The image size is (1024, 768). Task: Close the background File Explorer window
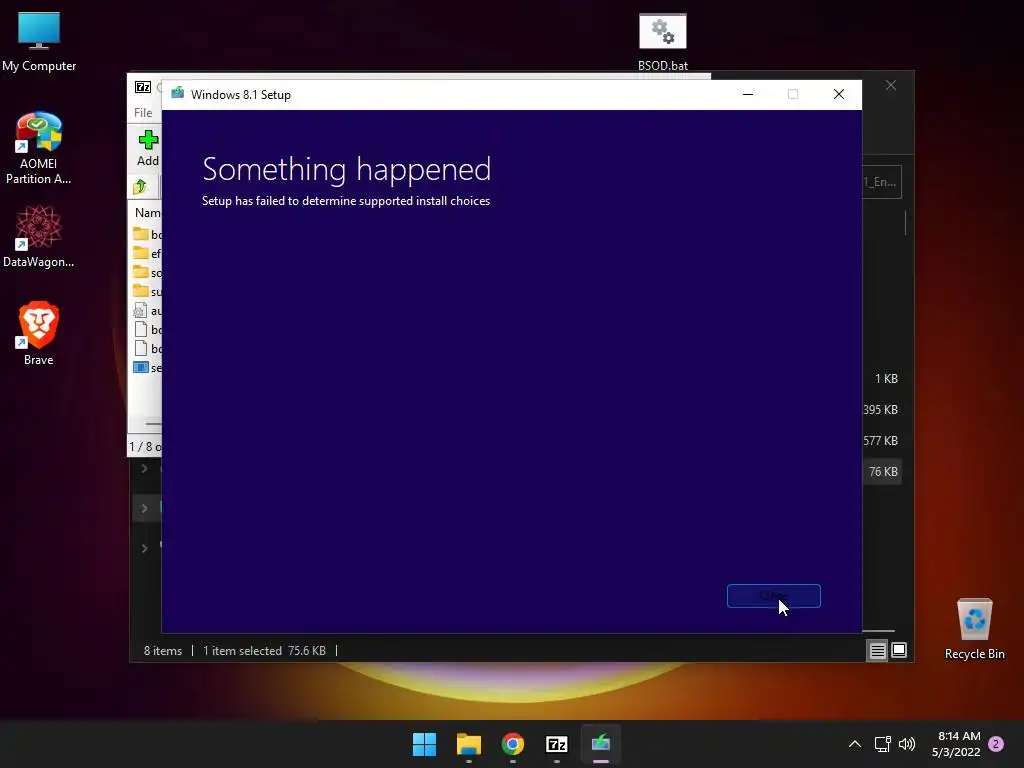891,86
